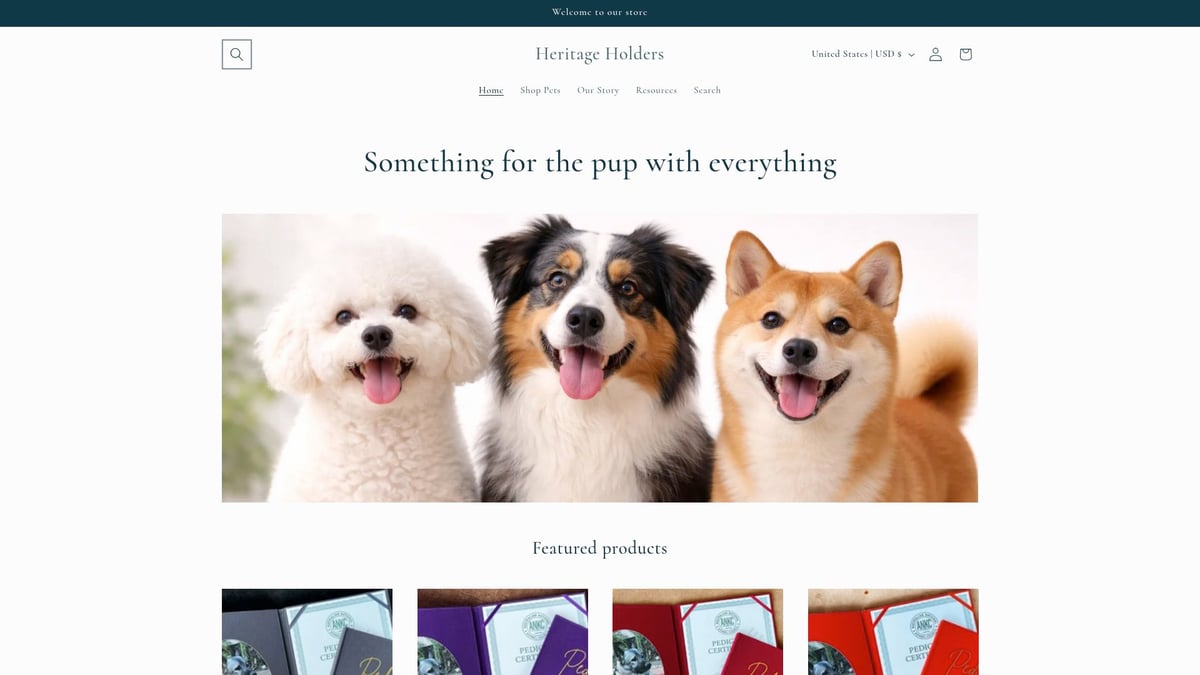Click the 'Welcome to our store' announcement bar
The image size is (1200, 675).
pos(600,13)
